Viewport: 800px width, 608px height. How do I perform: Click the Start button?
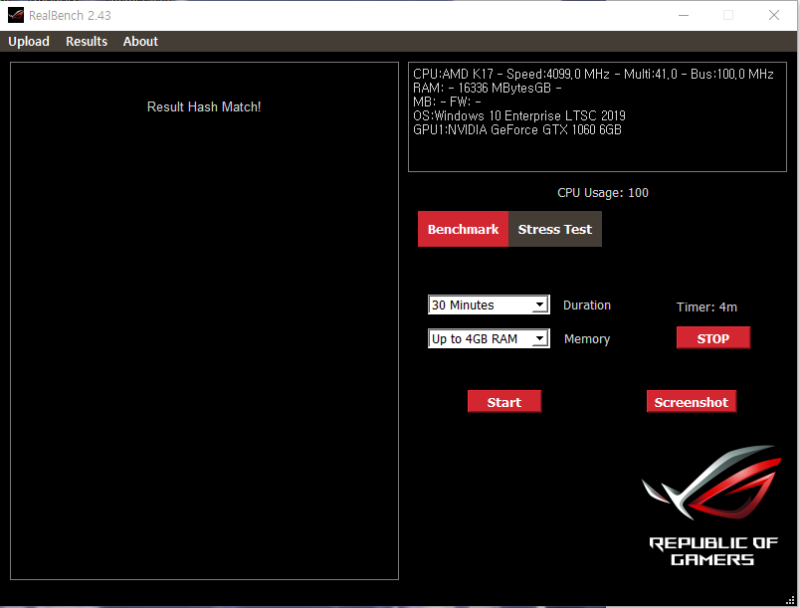tap(504, 401)
